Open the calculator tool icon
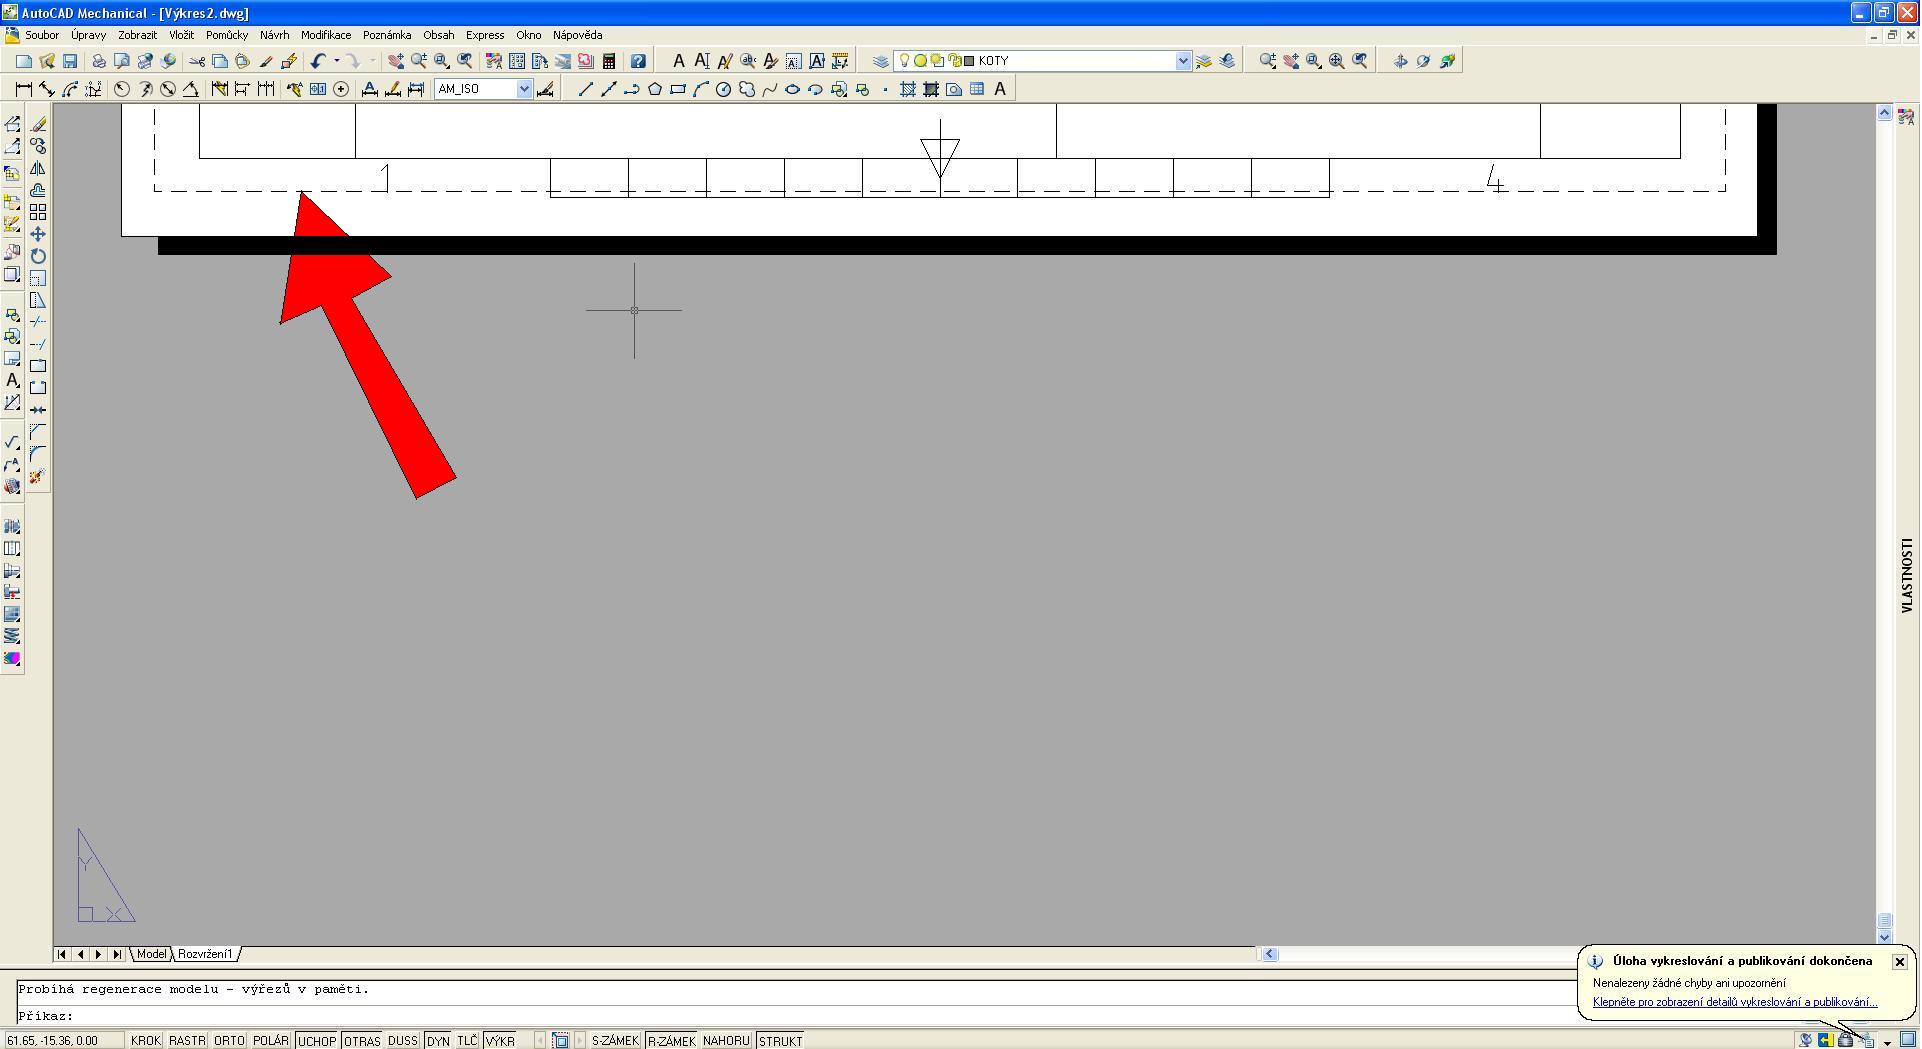This screenshot has width=1922, height=1049. click(x=609, y=61)
